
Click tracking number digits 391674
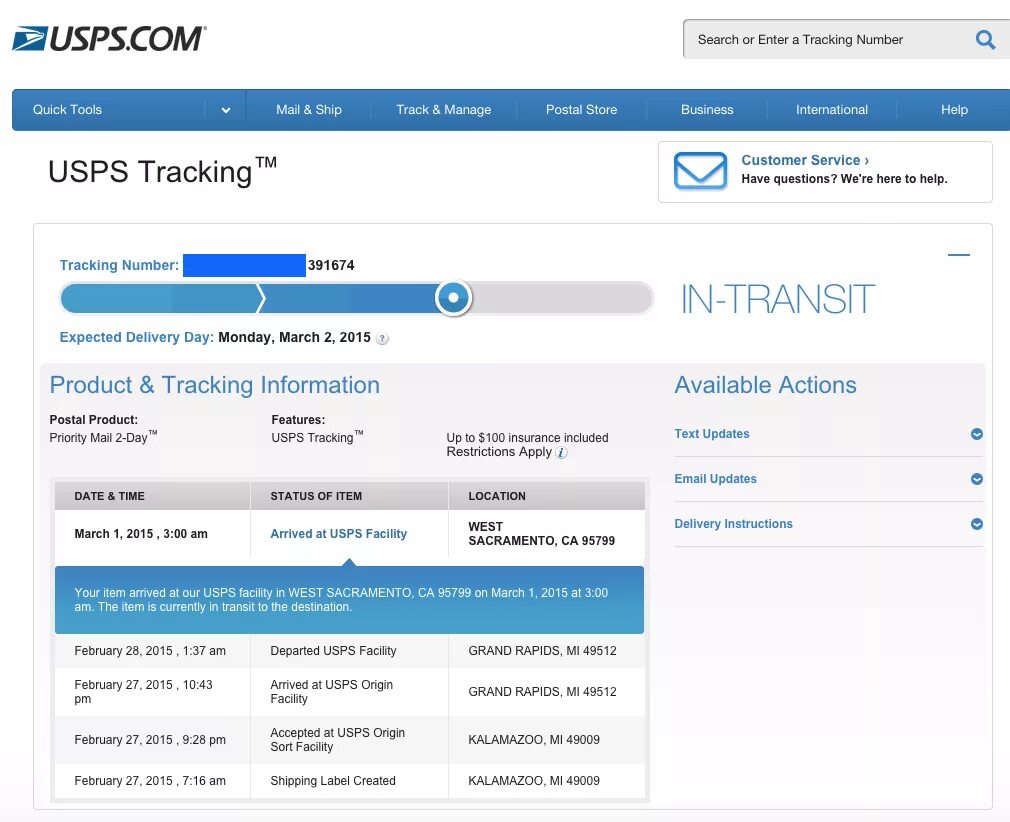tap(331, 265)
